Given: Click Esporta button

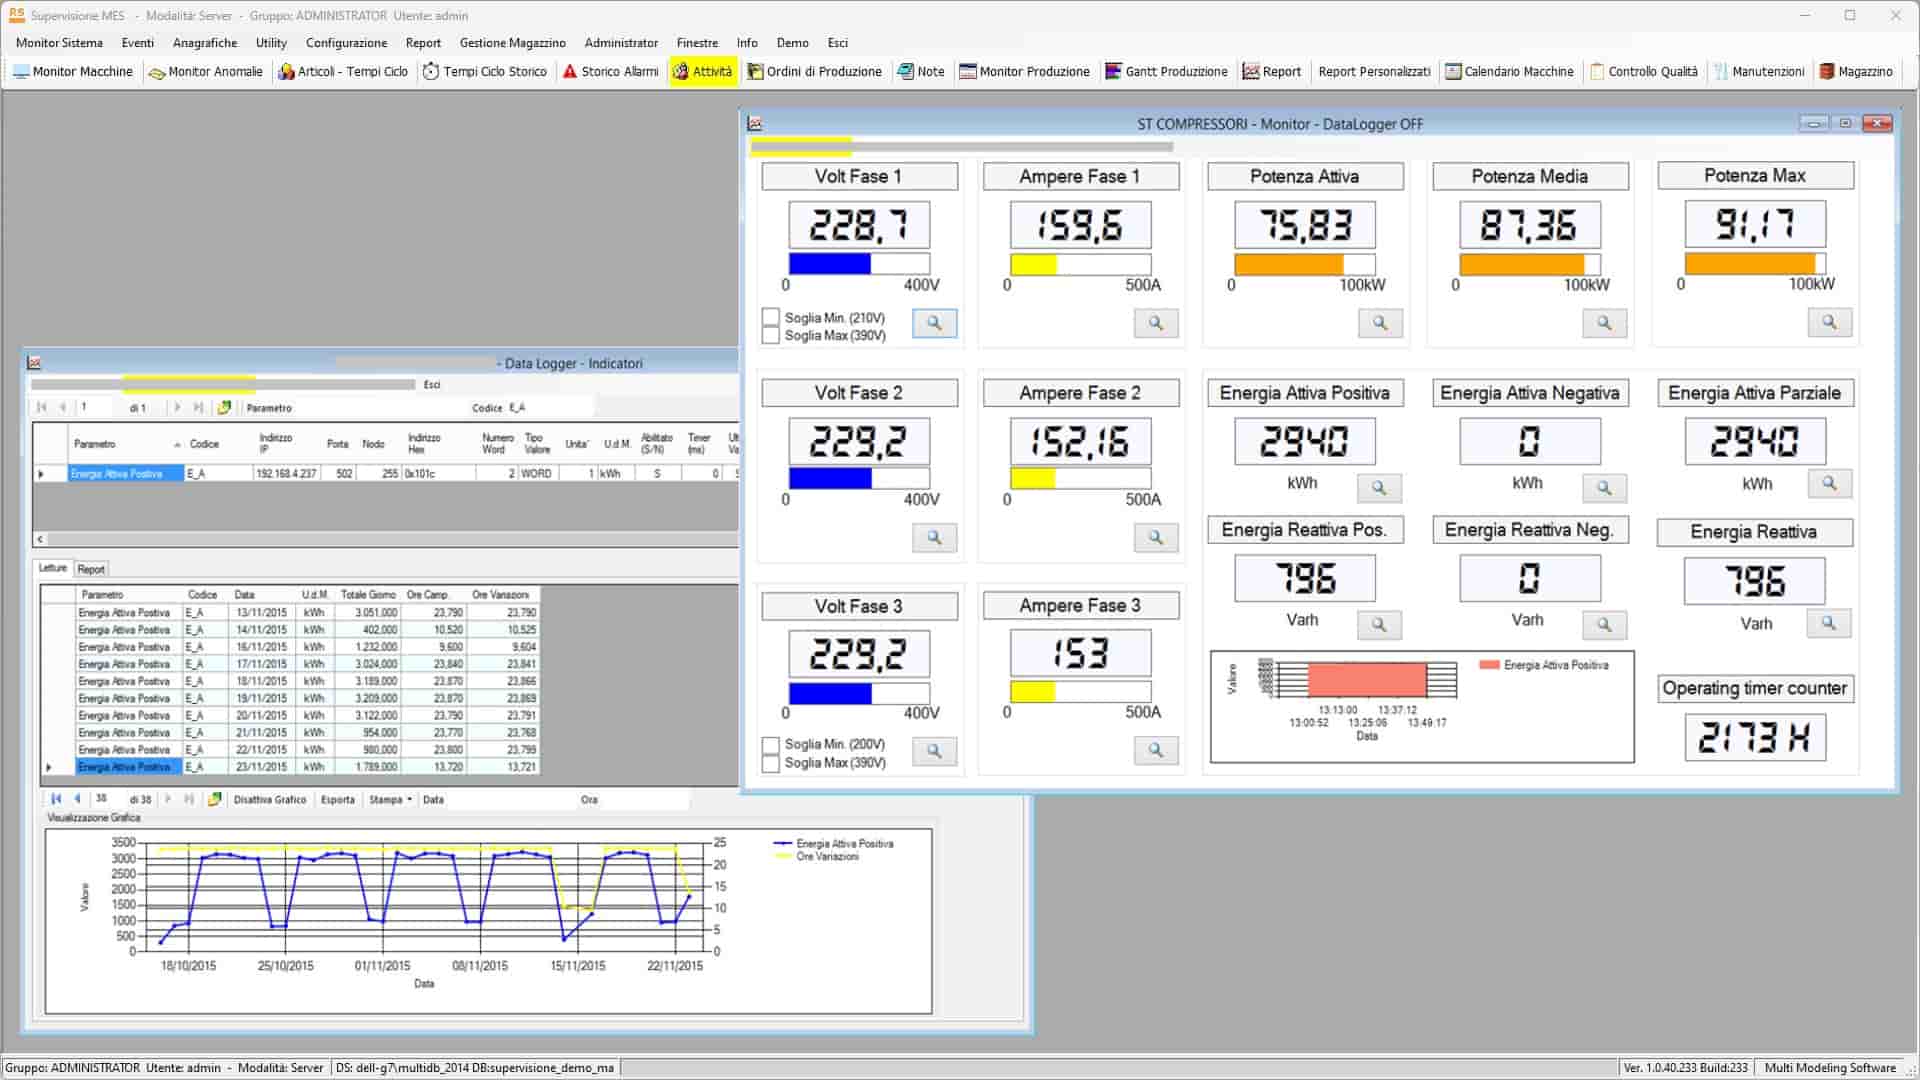Looking at the screenshot, I should click(338, 800).
